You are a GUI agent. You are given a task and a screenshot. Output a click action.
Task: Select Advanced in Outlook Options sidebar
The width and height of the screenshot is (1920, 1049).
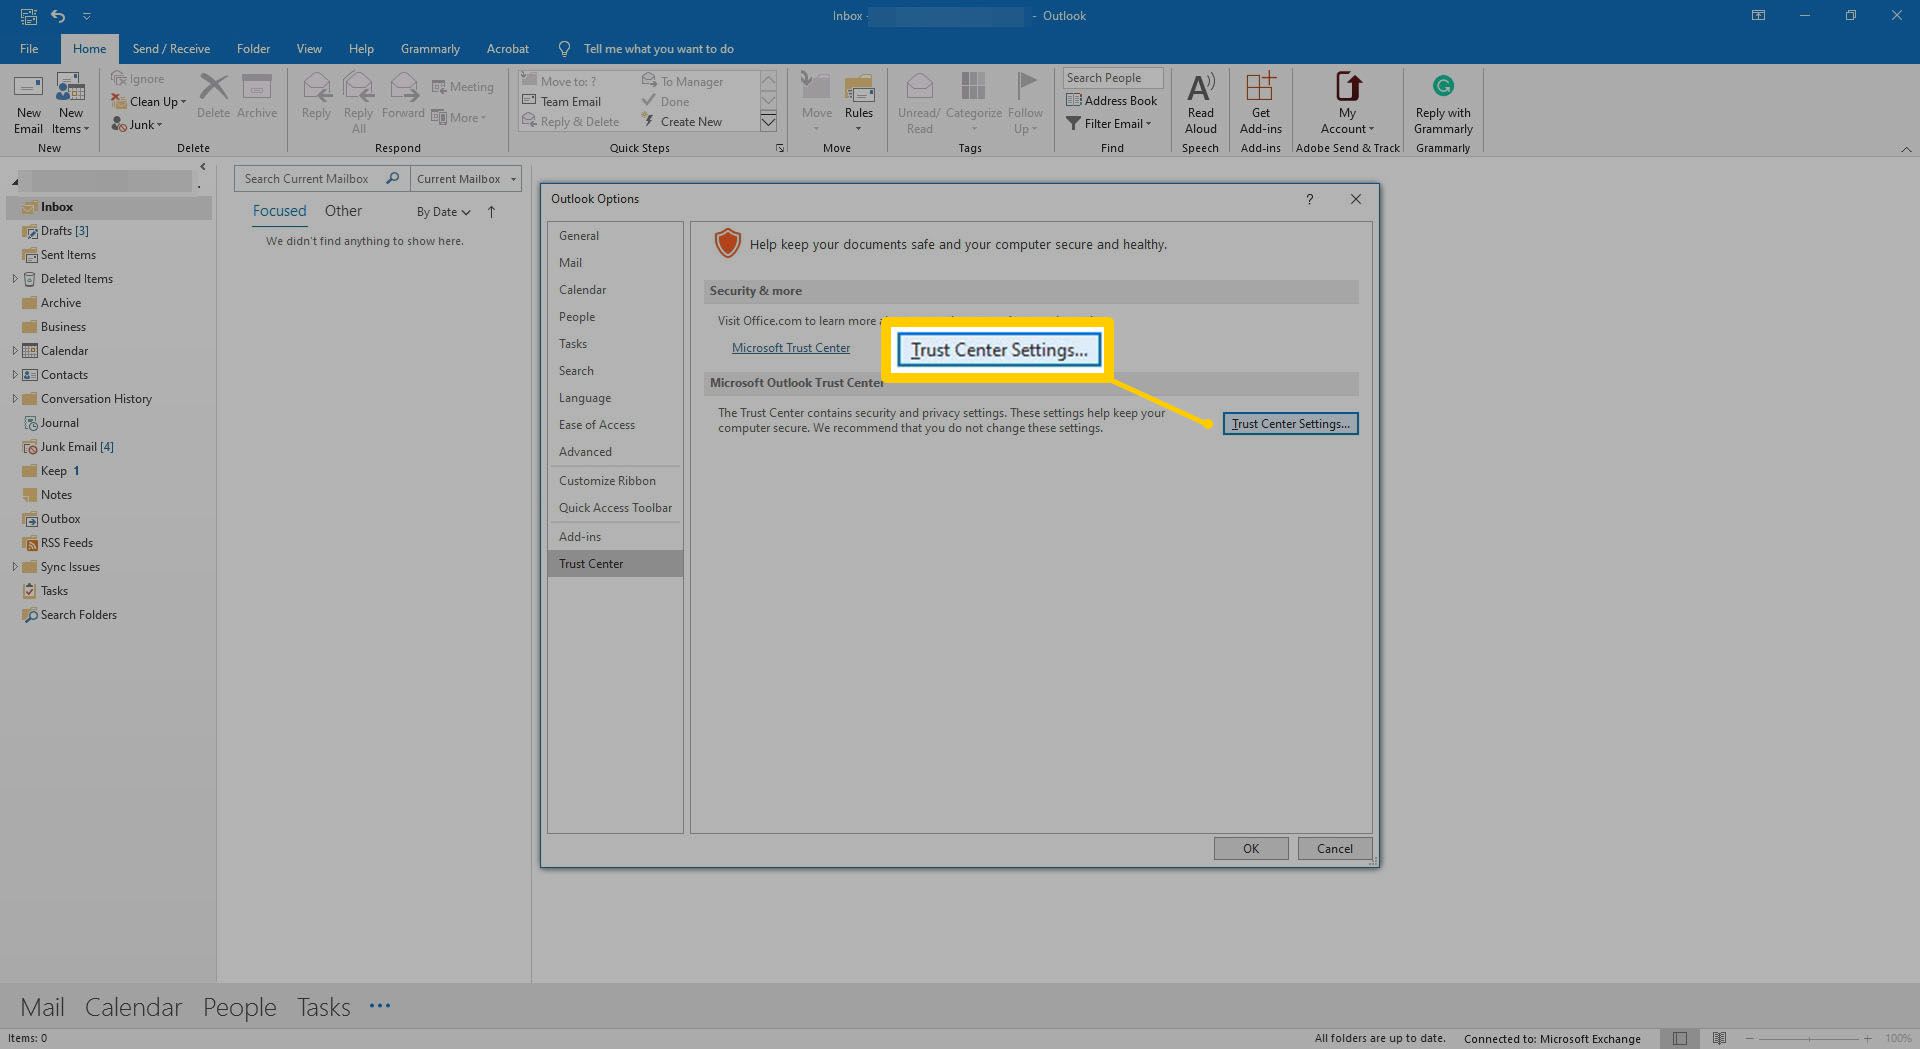(x=615, y=452)
